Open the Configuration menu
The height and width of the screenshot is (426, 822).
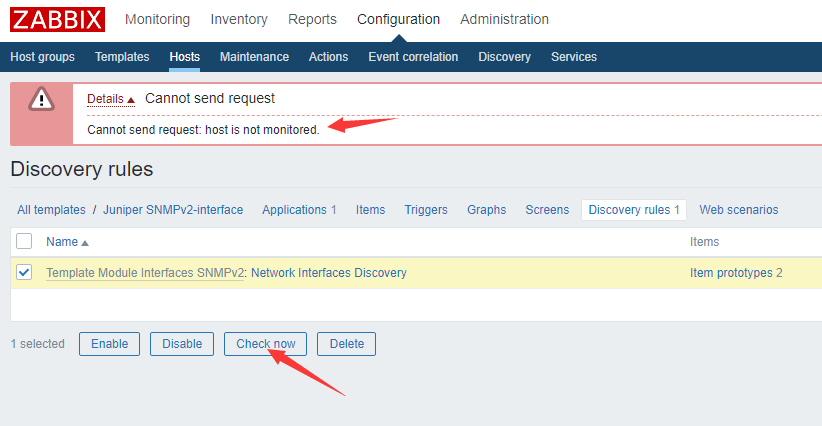pos(398,19)
